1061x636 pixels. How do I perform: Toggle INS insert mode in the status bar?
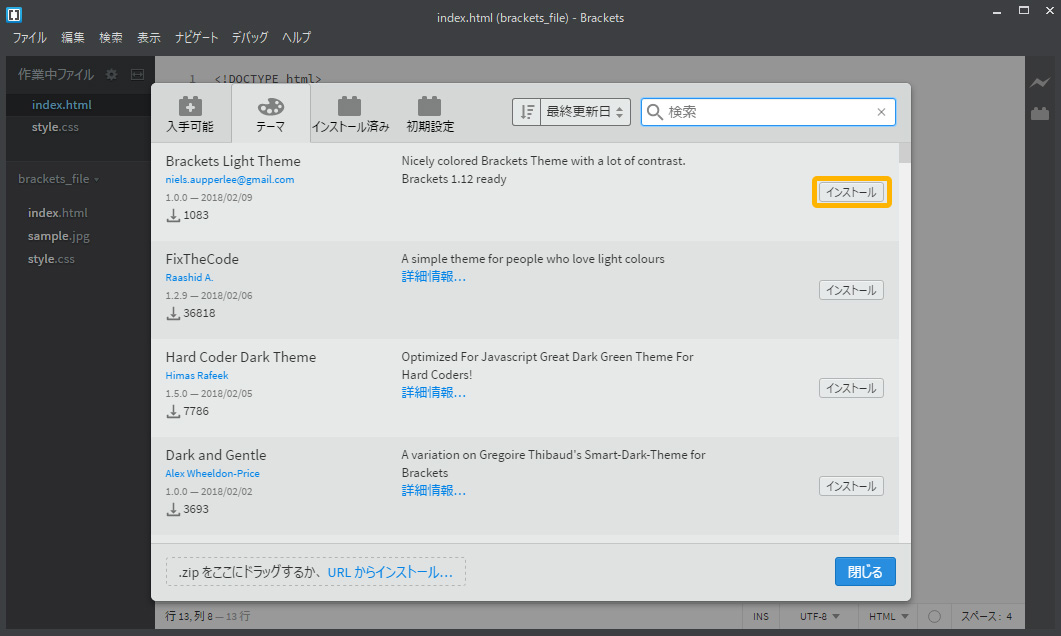point(761,616)
